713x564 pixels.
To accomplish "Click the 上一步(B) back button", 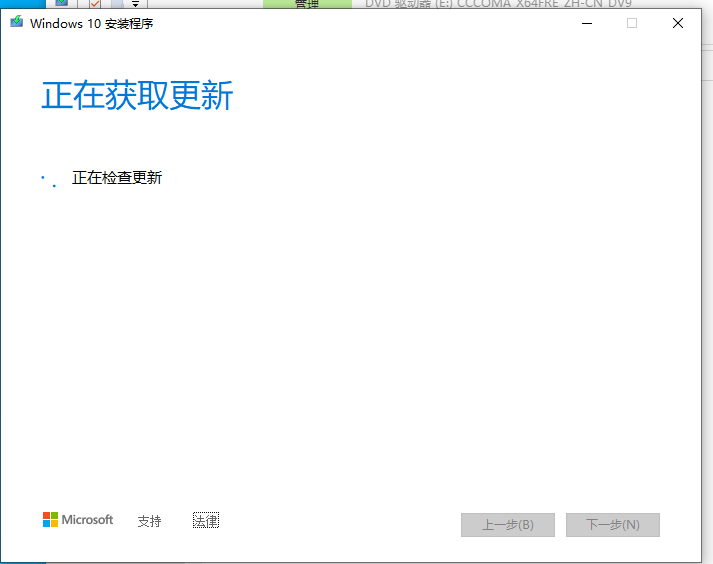I will point(507,525).
